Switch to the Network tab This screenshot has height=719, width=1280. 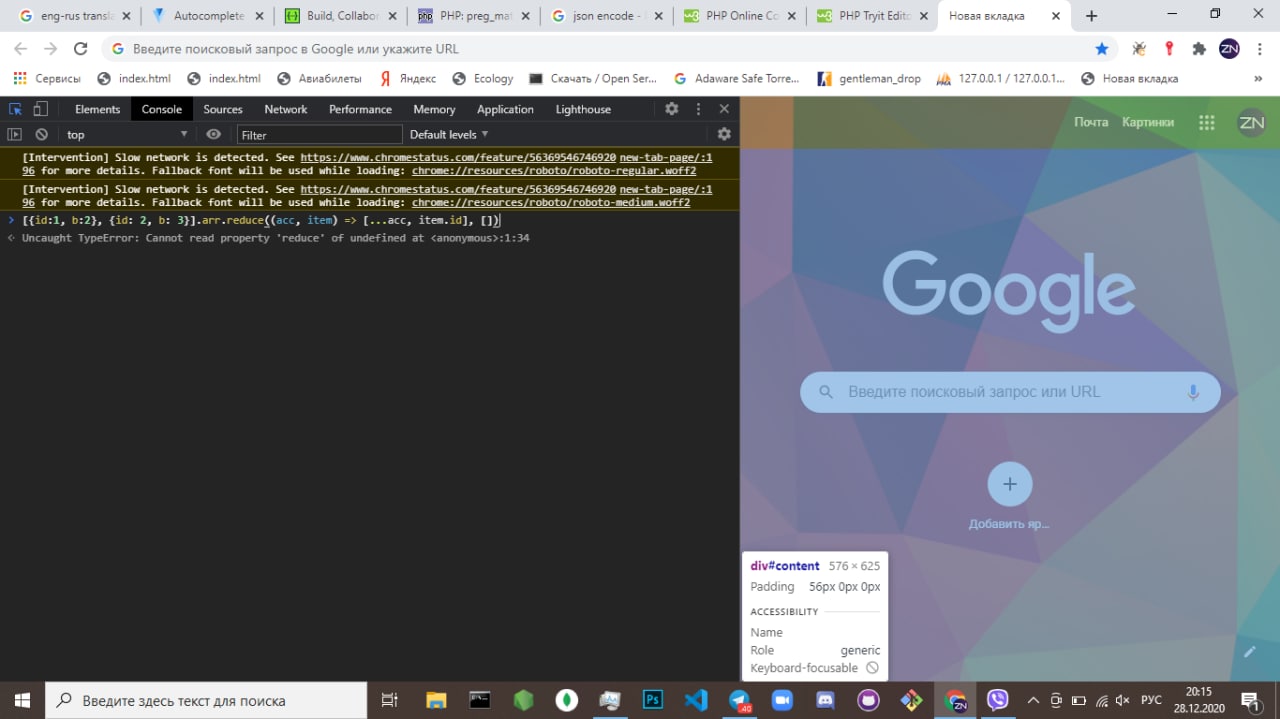(286, 109)
